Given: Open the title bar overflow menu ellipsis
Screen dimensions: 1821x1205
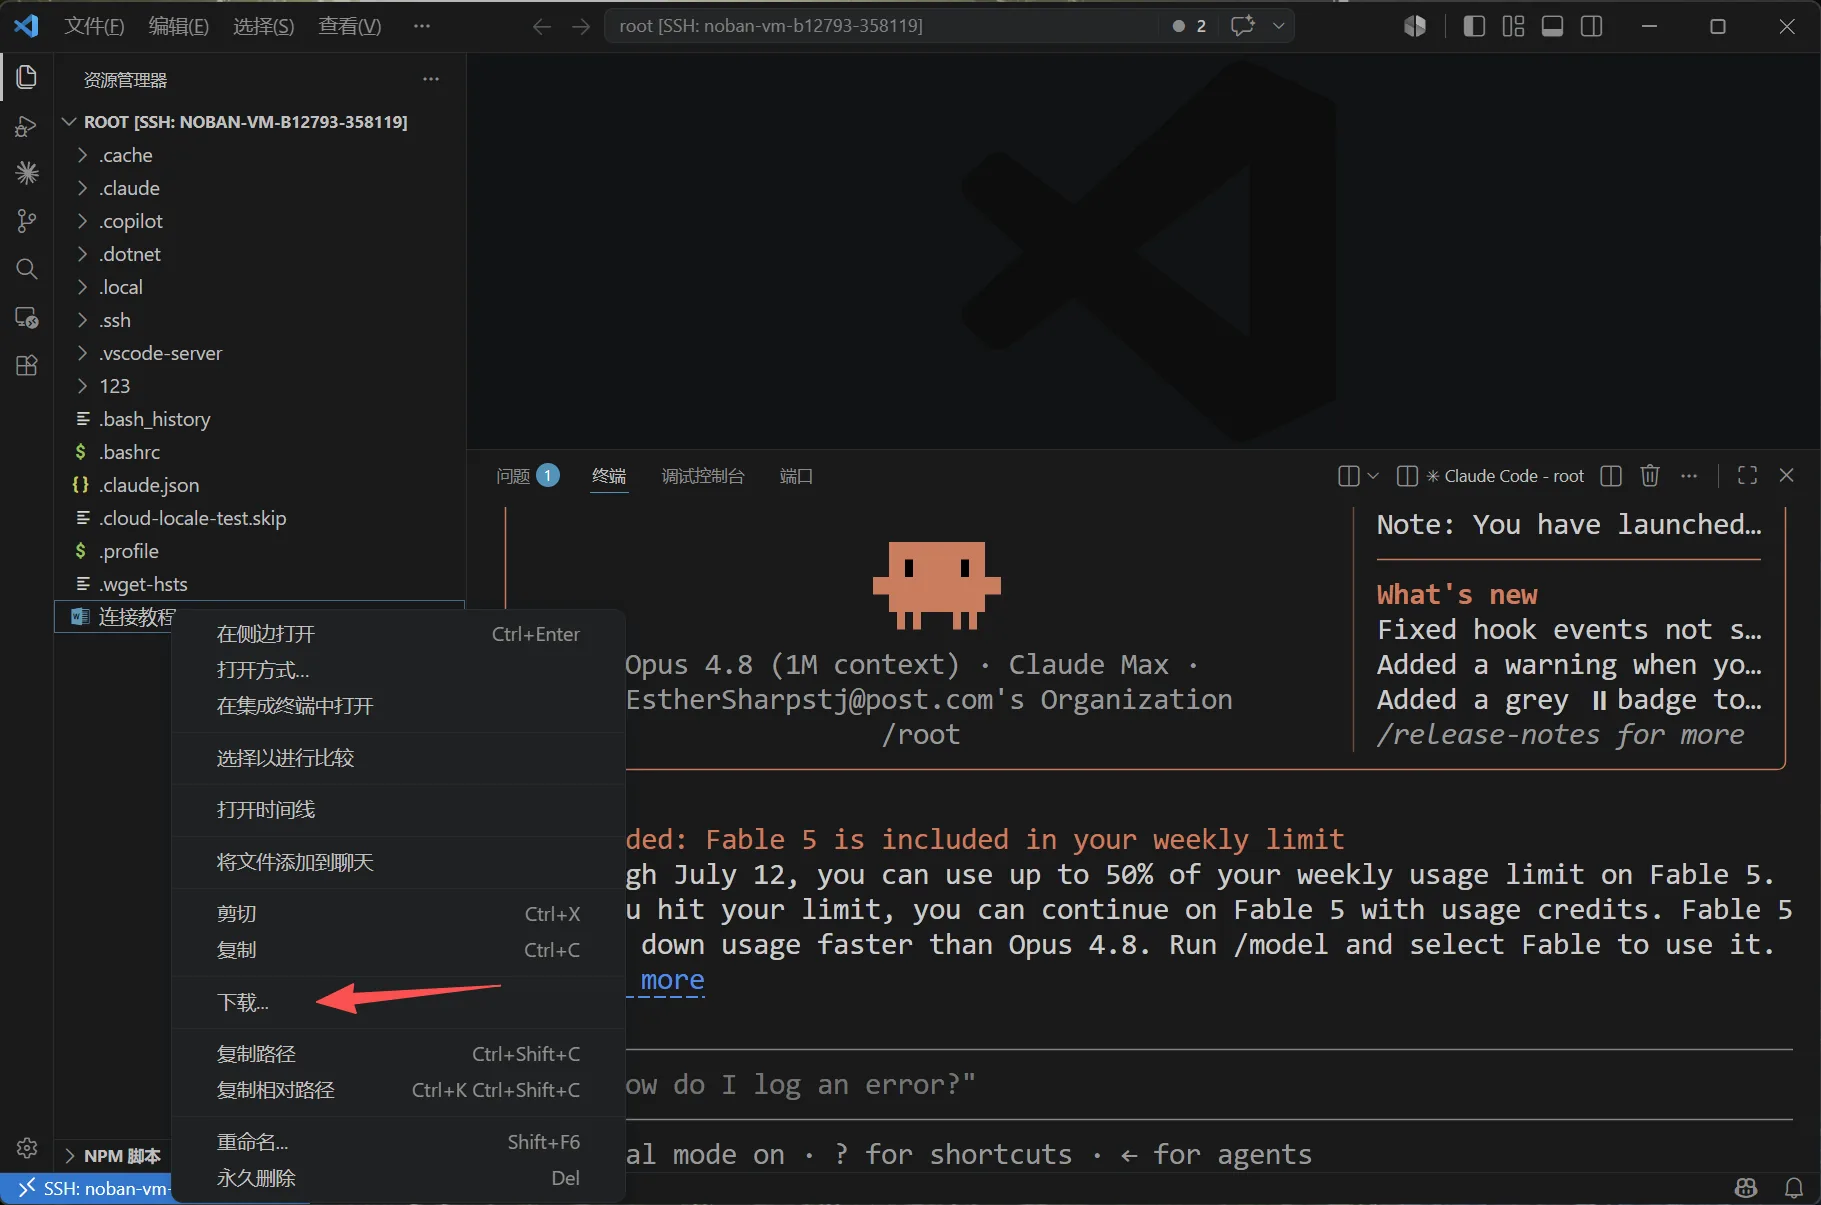Looking at the screenshot, I should pyautogui.click(x=422, y=26).
